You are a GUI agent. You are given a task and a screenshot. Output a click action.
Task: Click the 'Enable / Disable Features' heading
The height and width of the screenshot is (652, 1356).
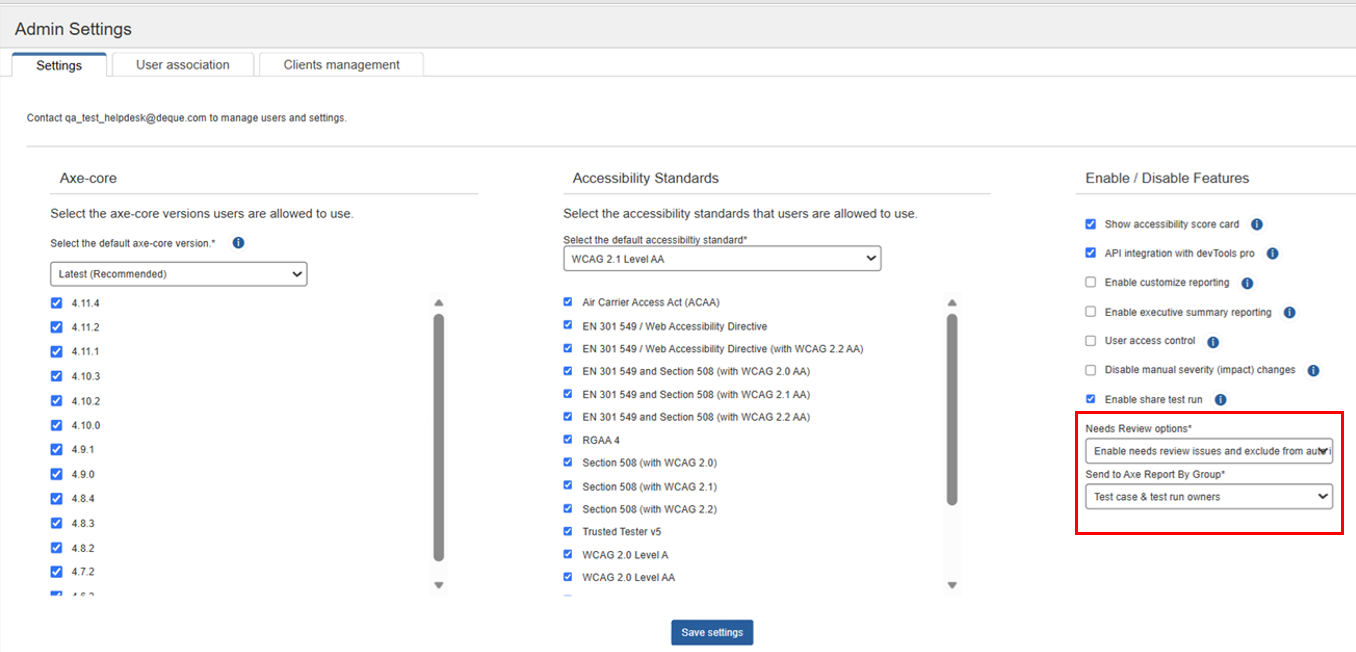pos(1167,178)
